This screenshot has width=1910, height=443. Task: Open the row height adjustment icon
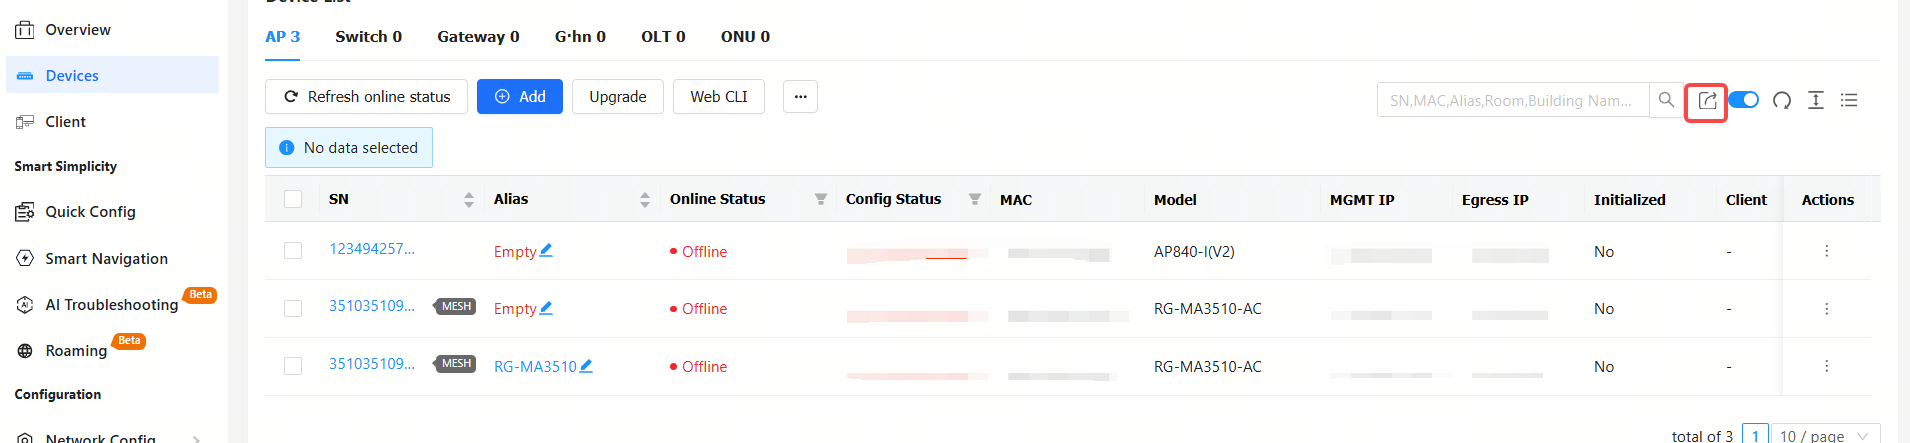(x=1816, y=100)
